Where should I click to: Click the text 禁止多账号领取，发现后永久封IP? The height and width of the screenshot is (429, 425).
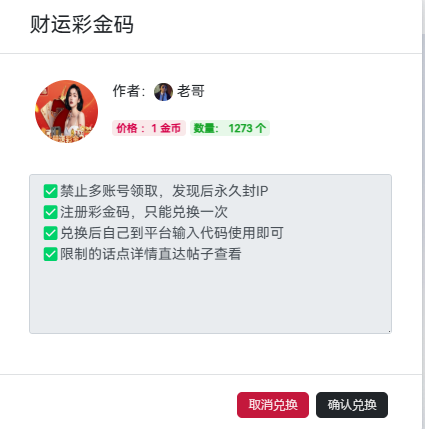[x=164, y=191]
